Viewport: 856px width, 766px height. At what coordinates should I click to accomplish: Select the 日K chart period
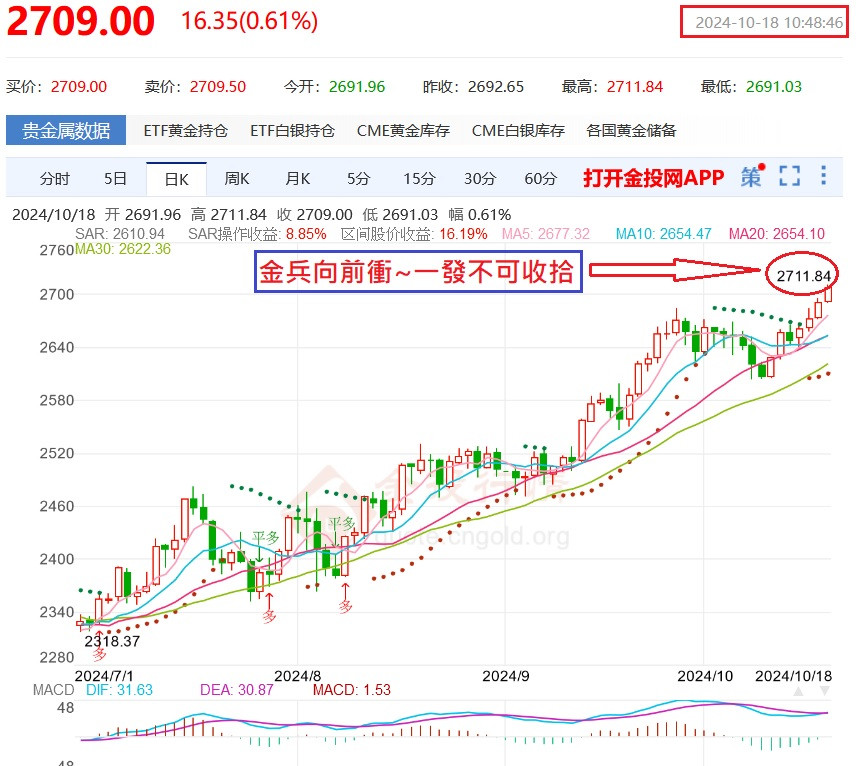(x=176, y=179)
